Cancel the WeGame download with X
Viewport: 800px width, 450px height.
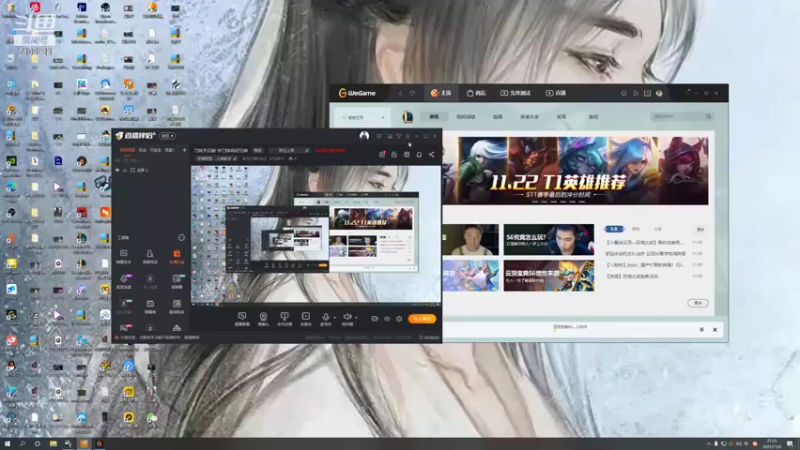point(715,330)
